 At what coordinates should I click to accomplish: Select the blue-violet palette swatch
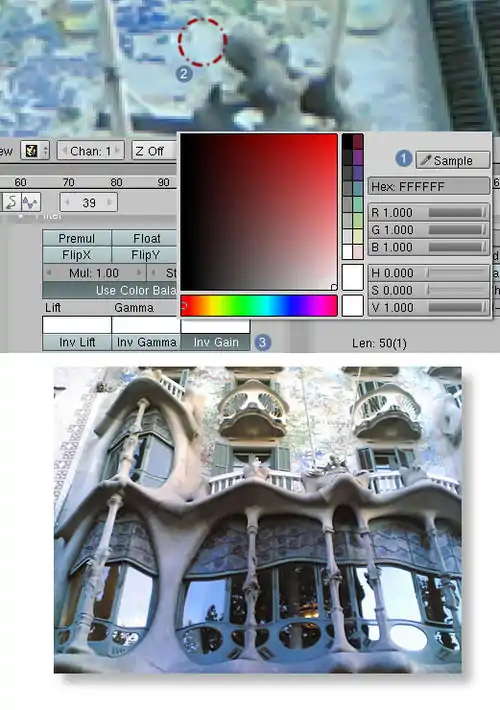[x=358, y=173]
